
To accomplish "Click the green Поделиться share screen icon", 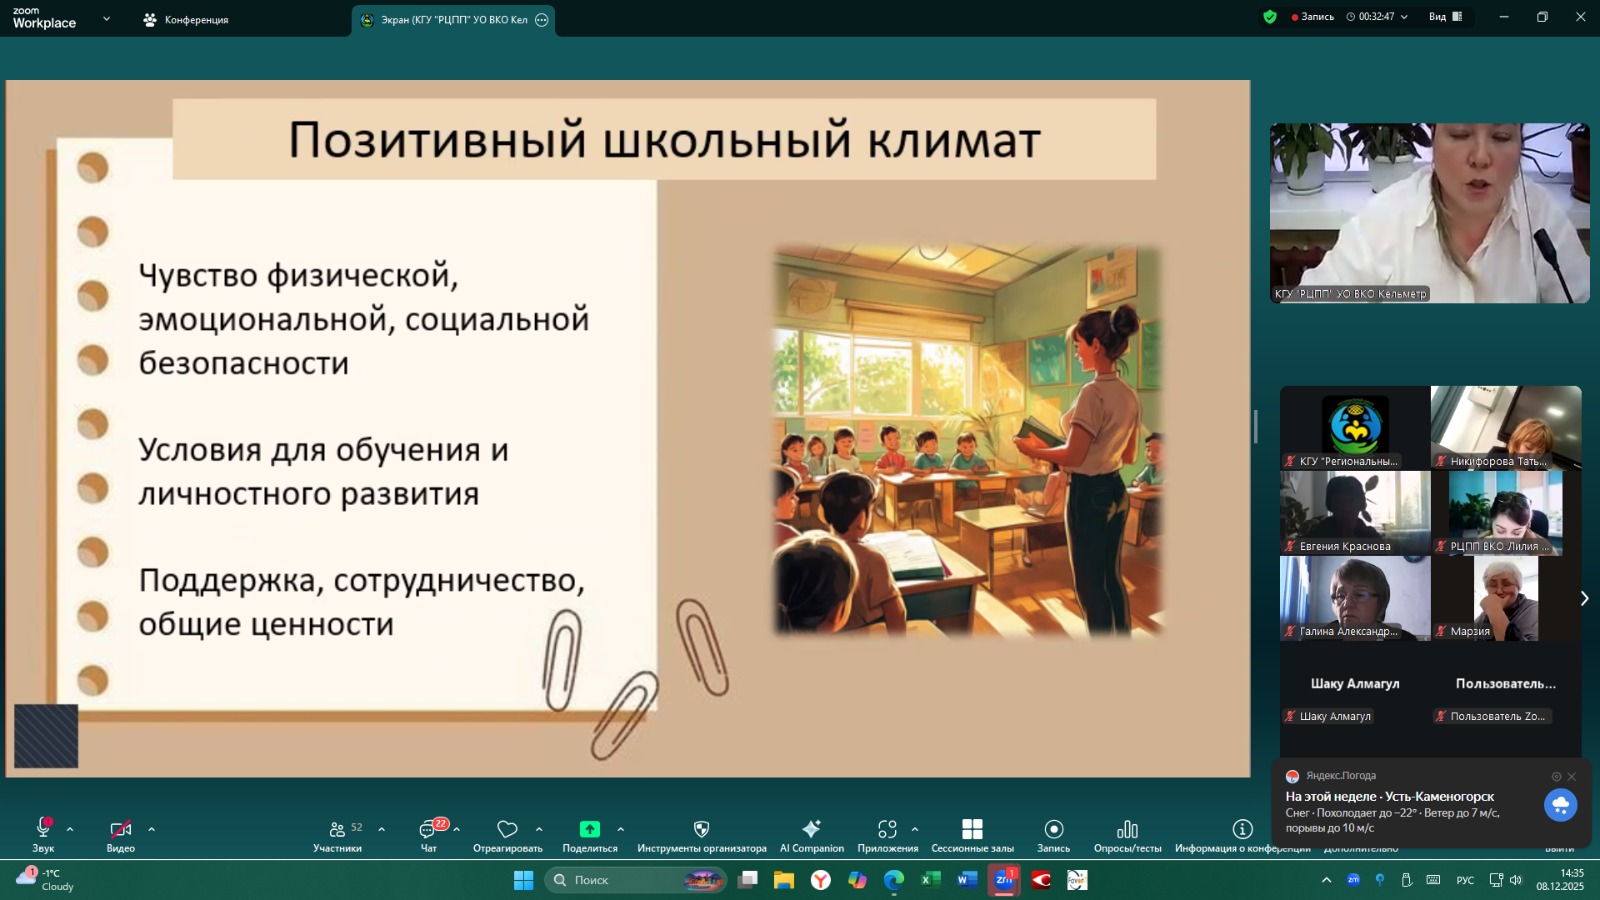I will (589, 830).
